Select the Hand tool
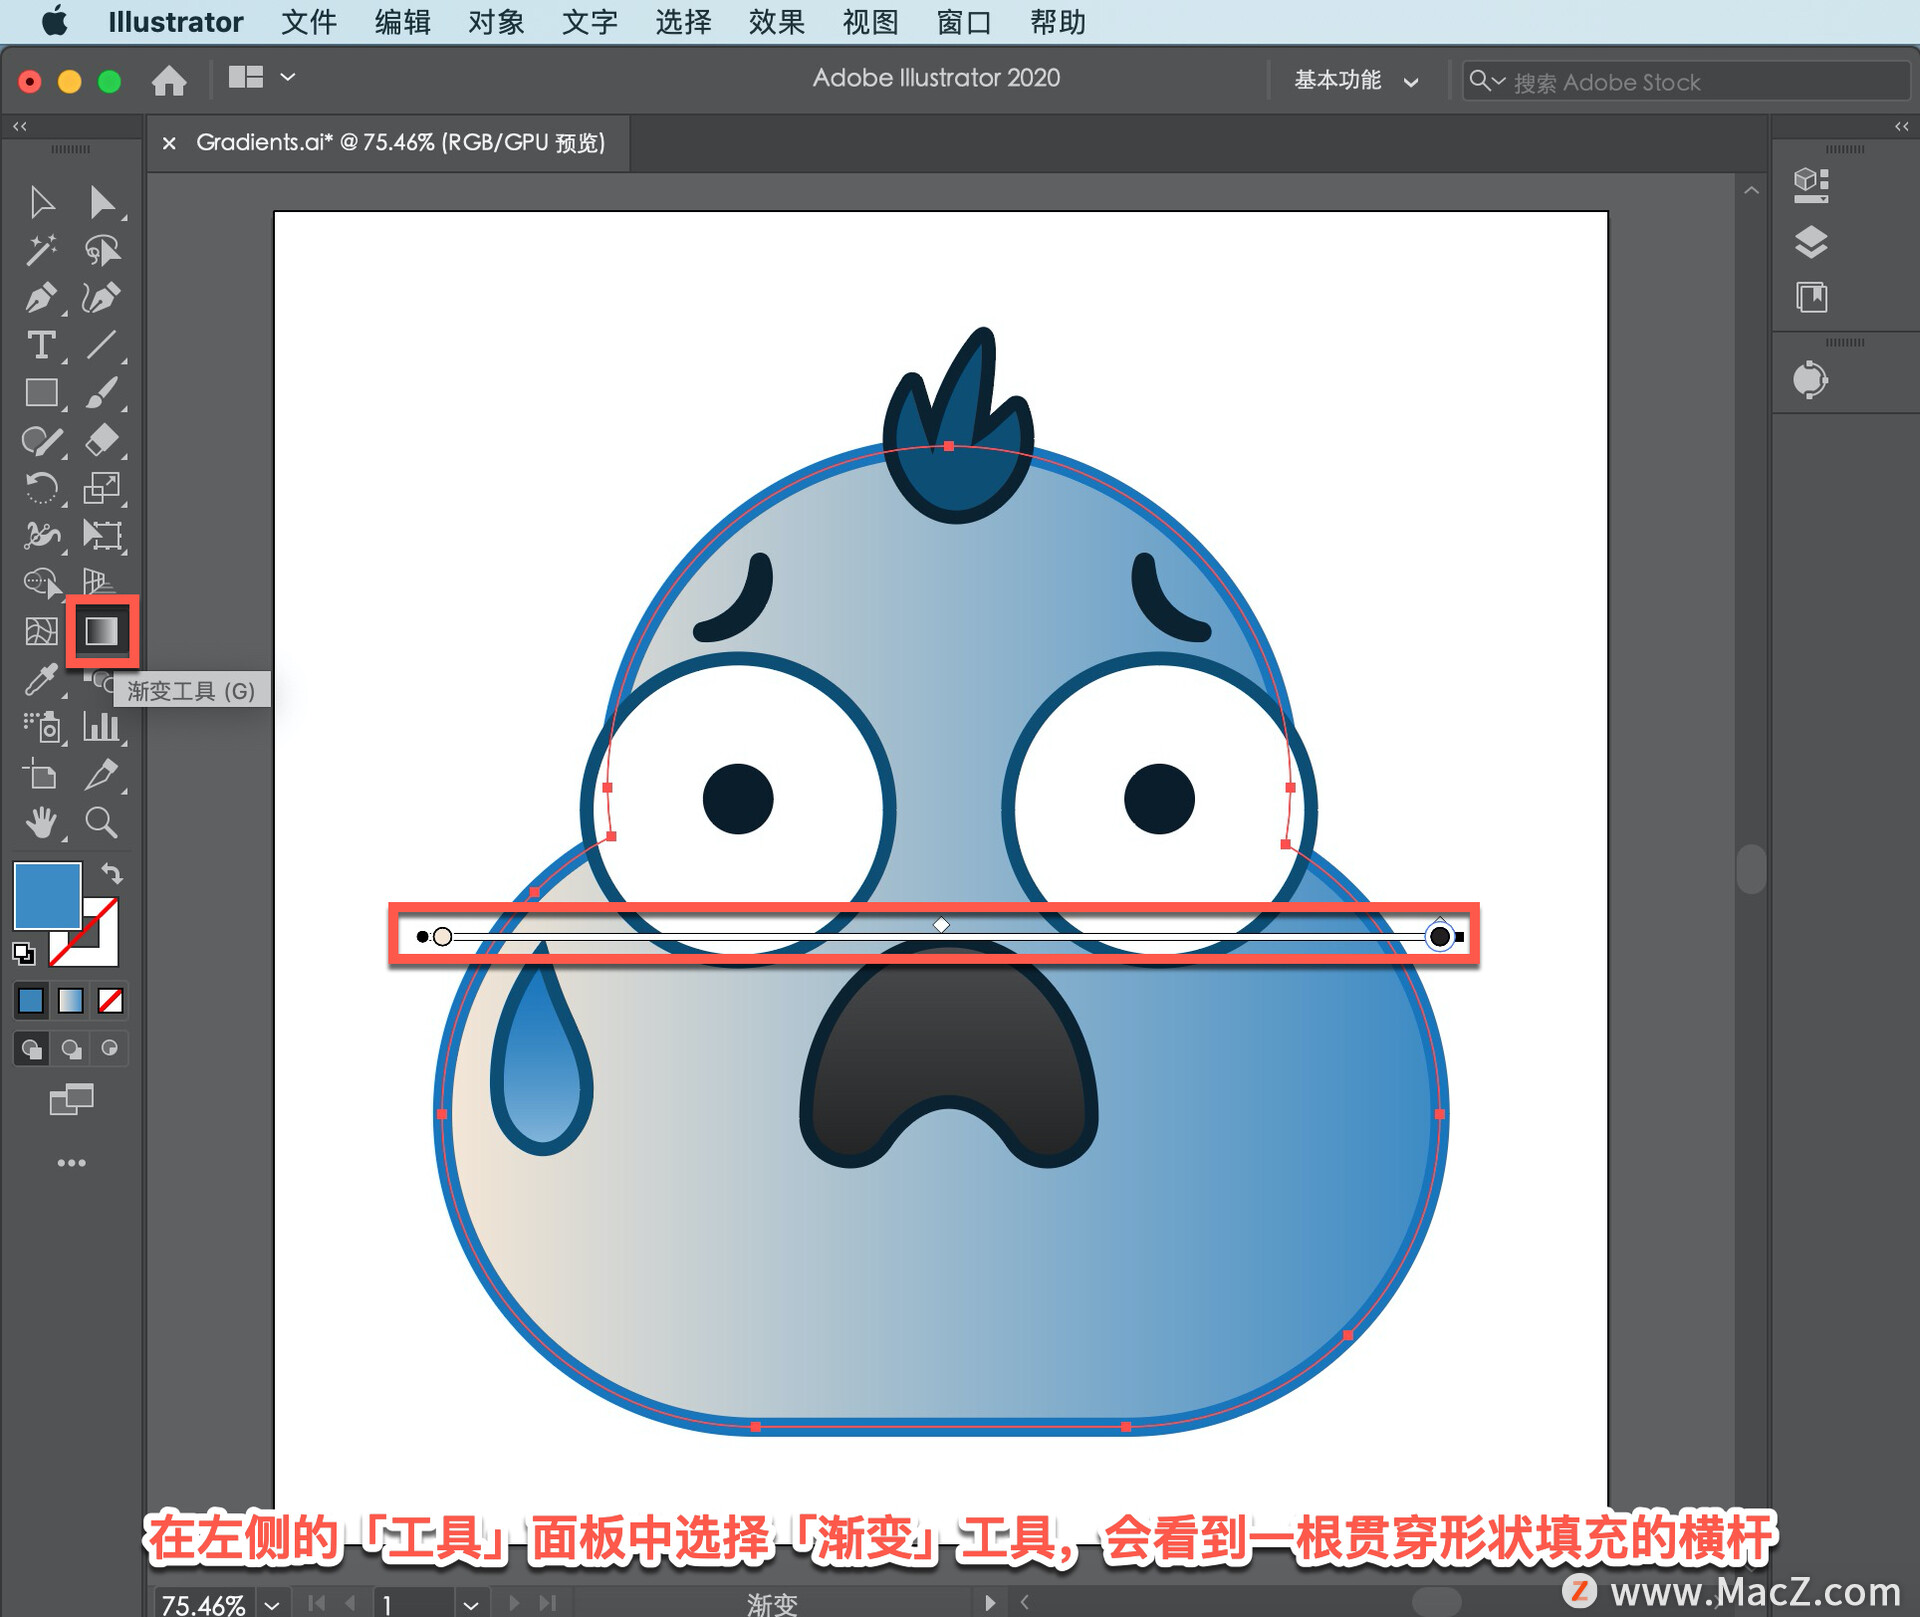 tap(40, 823)
